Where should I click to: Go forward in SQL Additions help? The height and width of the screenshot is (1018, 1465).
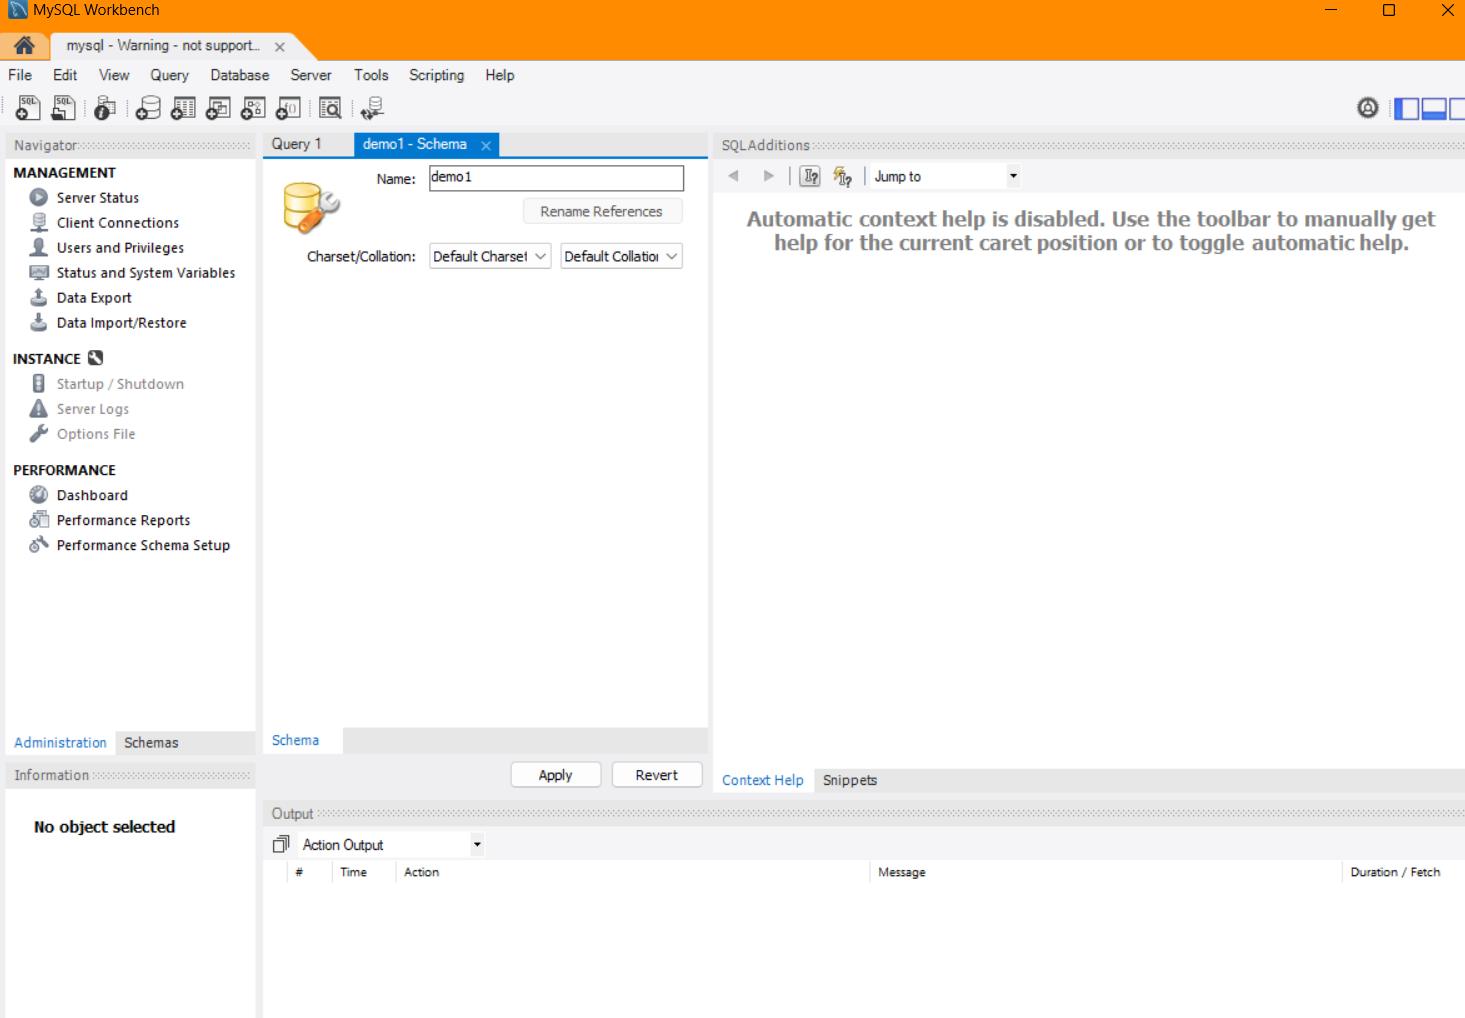pyautogui.click(x=768, y=176)
